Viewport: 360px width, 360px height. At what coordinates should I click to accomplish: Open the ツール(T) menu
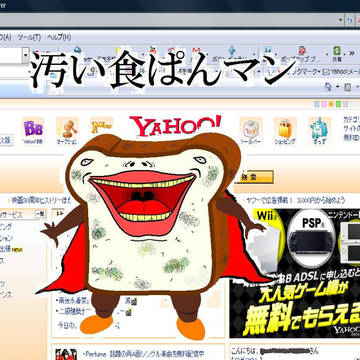[29, 37]
